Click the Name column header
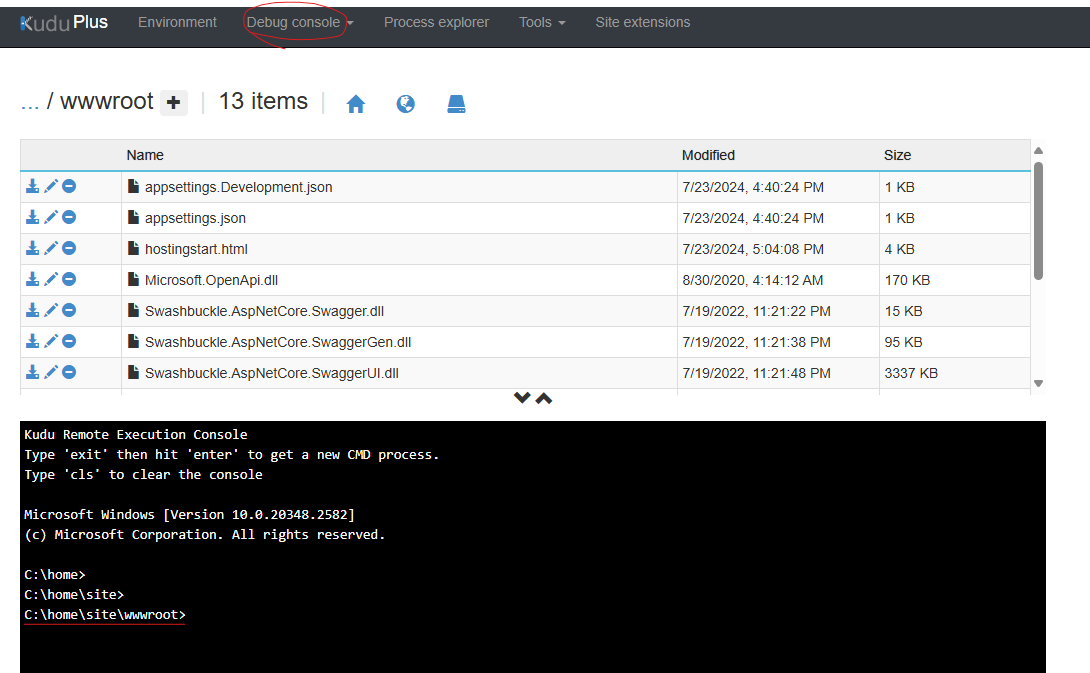The image size is (1090, 673). point(145,155)
